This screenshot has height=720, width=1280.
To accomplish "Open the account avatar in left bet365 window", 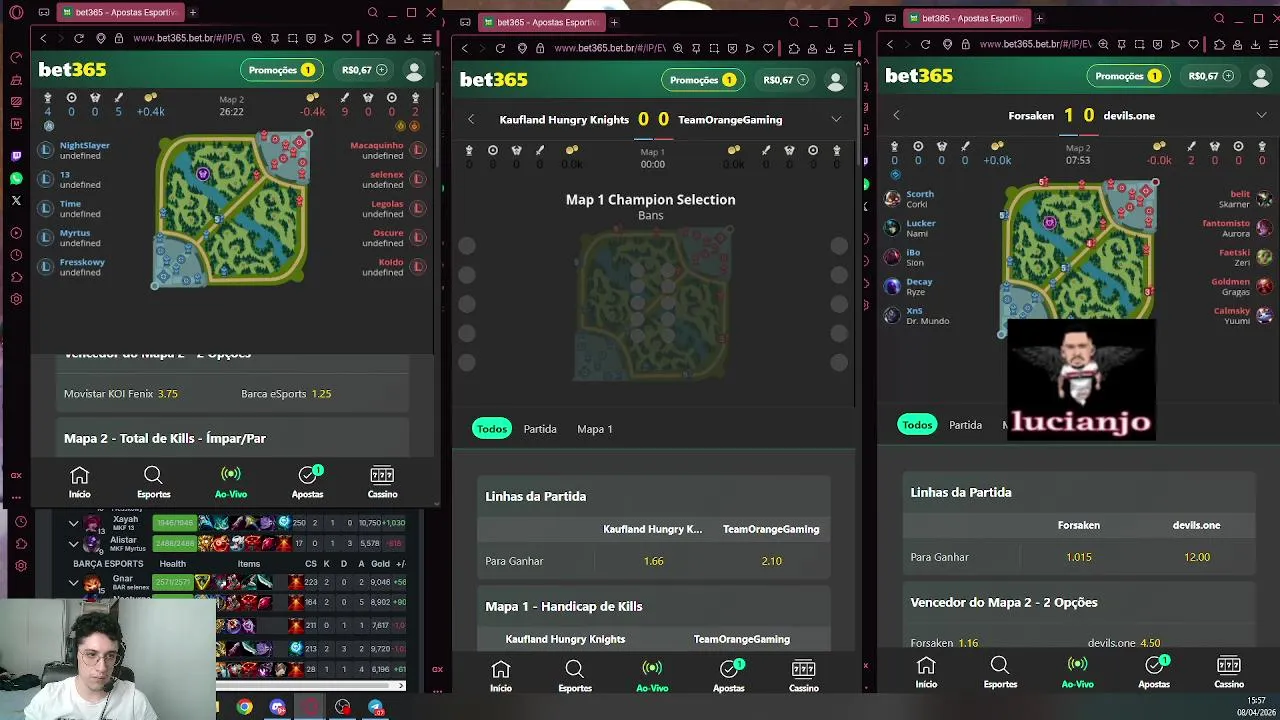I will coord(414,70).
